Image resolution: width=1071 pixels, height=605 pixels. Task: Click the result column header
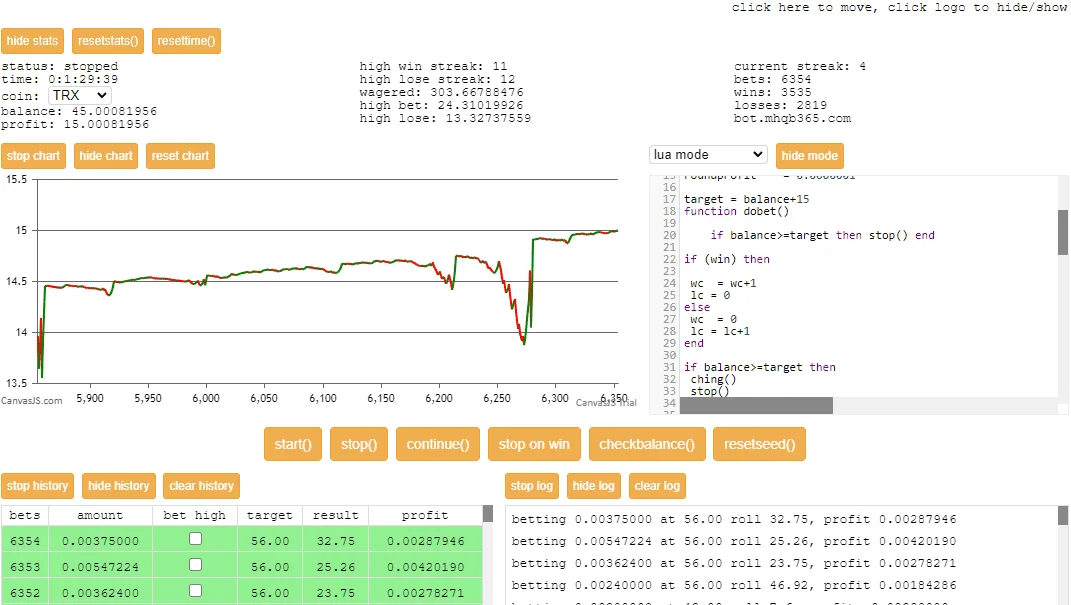(335, 516)
